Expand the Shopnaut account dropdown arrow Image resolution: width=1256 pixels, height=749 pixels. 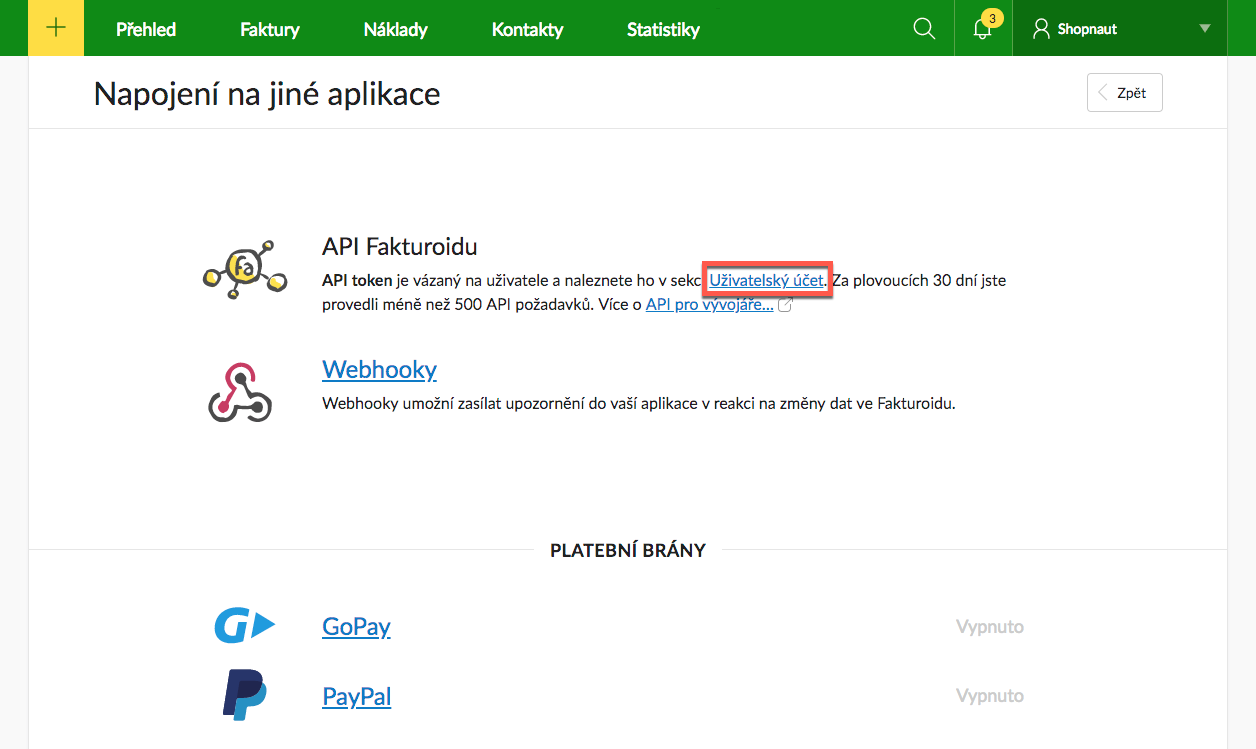(x=1204, y=29)
